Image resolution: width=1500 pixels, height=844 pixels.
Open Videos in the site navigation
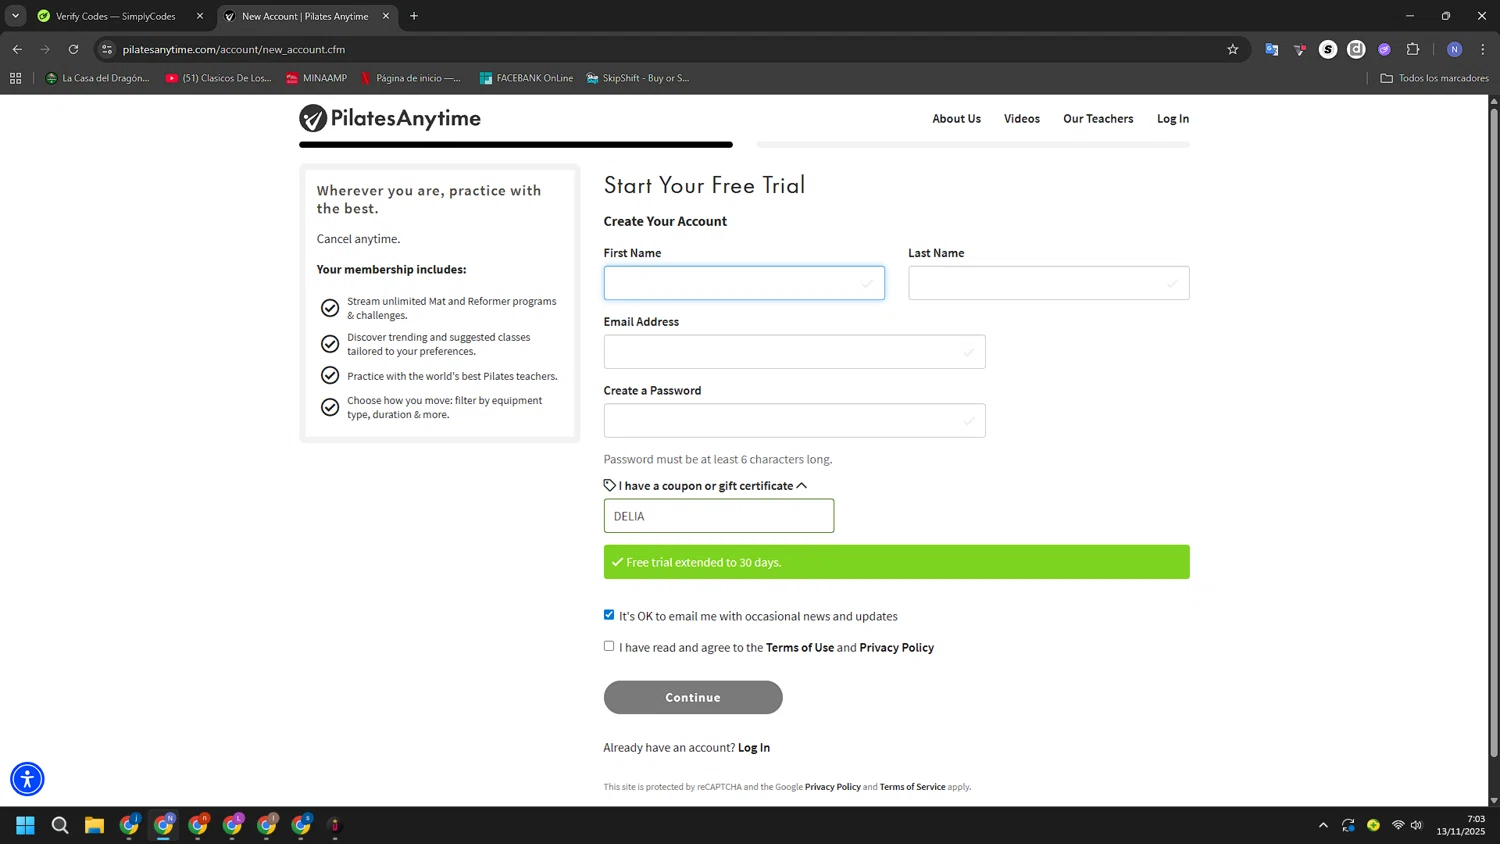(x=1022, y=118)
